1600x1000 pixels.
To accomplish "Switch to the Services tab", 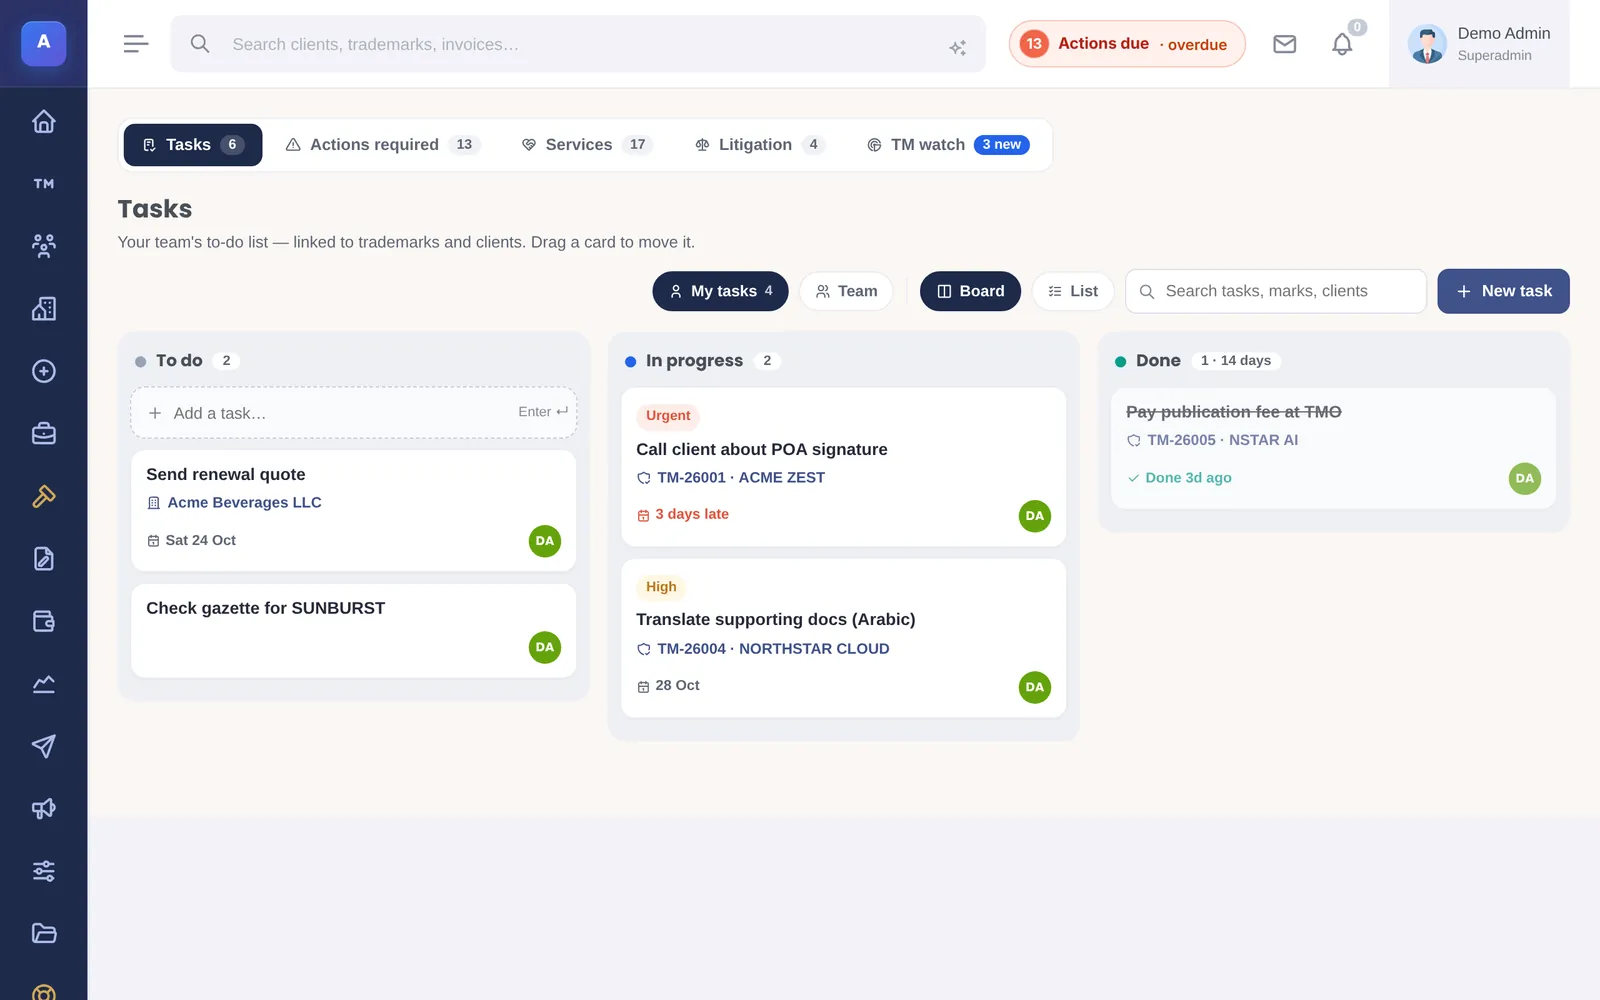I will tap(587, 145).
